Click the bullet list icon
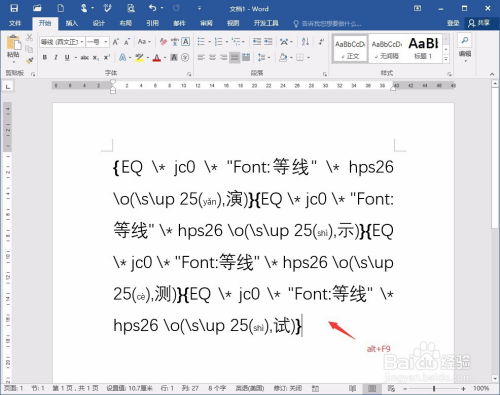Image resolution: width=500 pixels, height=395 pixels. tap(201, 42)
